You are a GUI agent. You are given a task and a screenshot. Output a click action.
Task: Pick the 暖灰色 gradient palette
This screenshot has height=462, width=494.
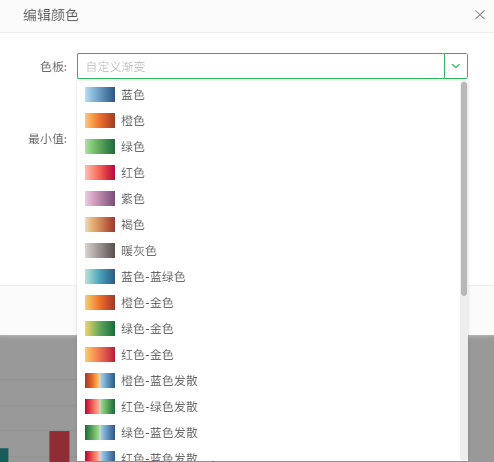click(x=269, y=251)
